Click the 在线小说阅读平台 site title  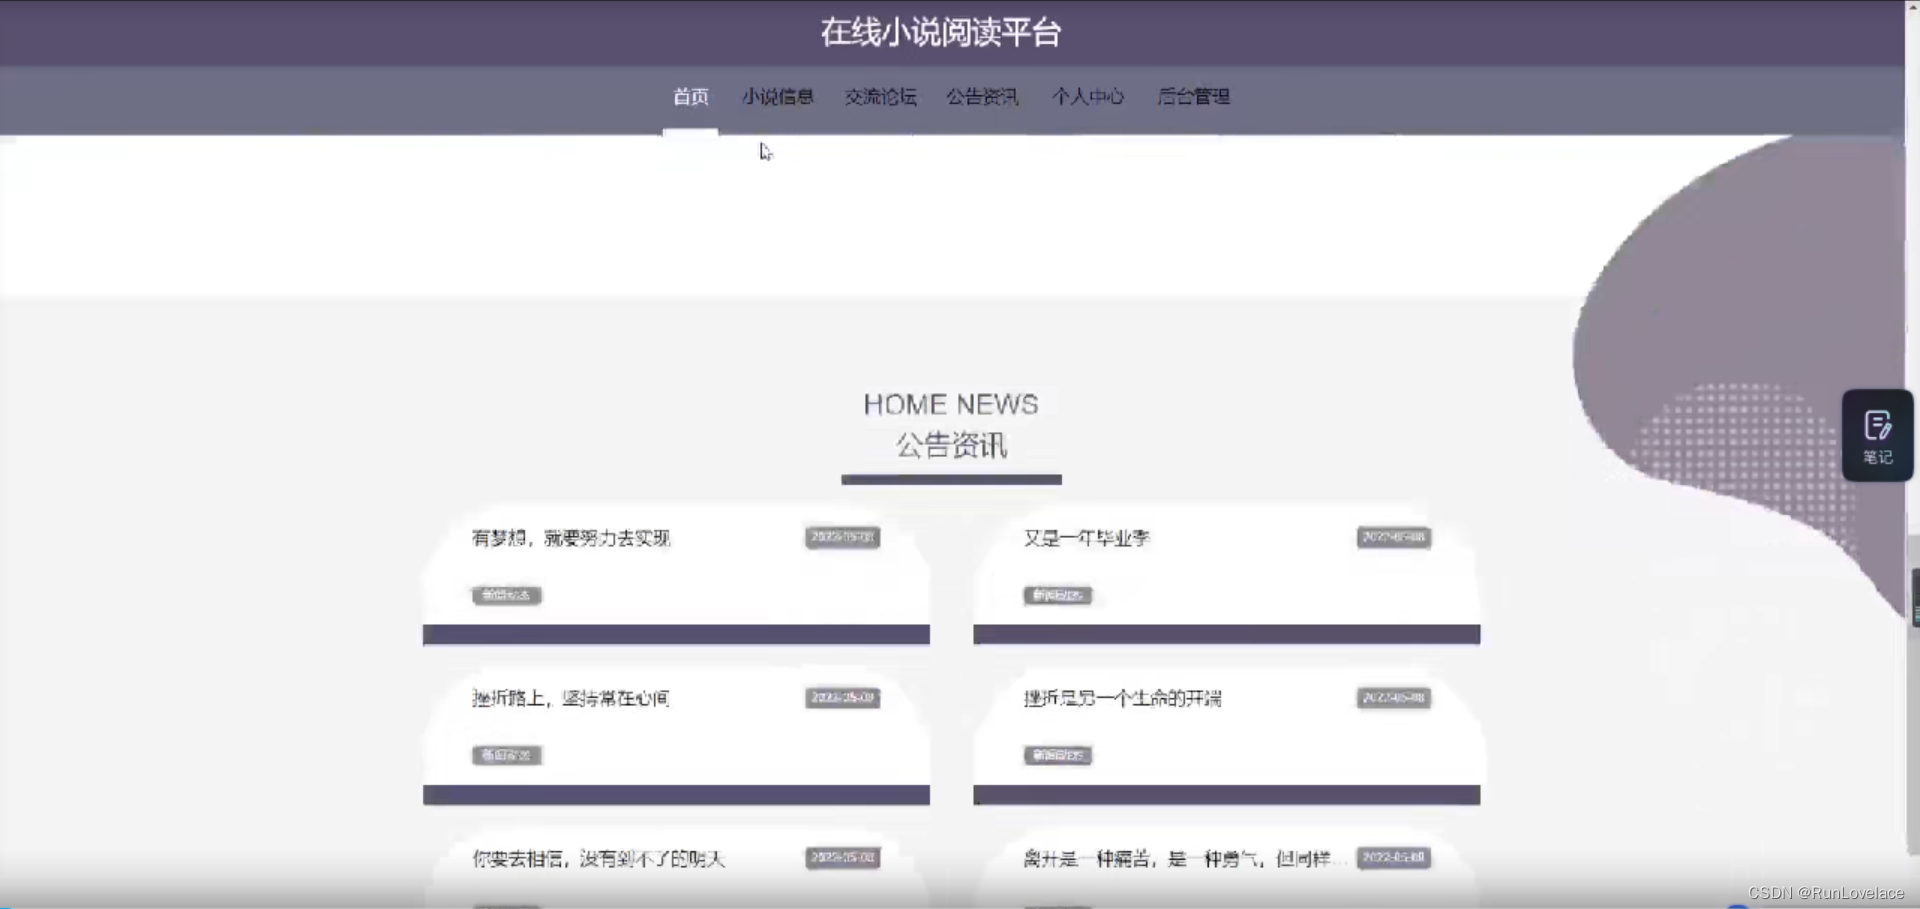(940, 32)
